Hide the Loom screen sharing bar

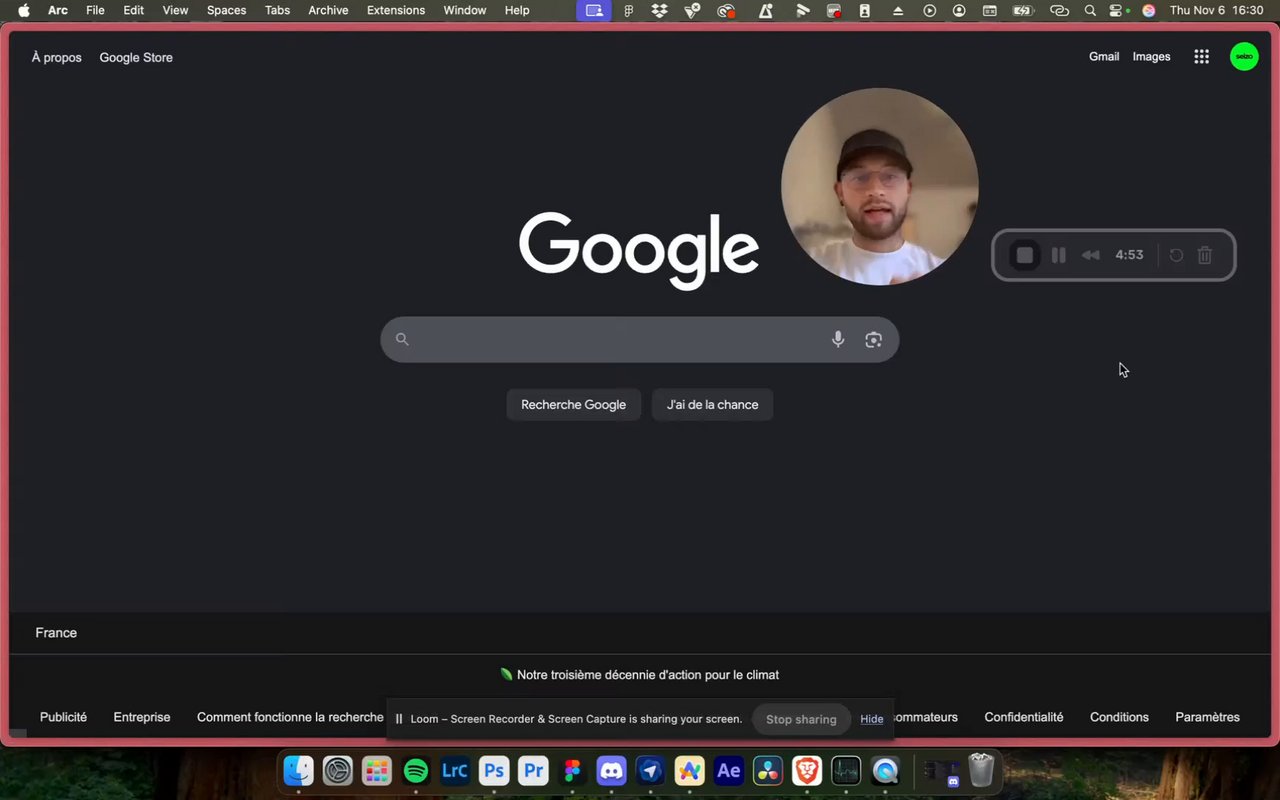[872, 719]
